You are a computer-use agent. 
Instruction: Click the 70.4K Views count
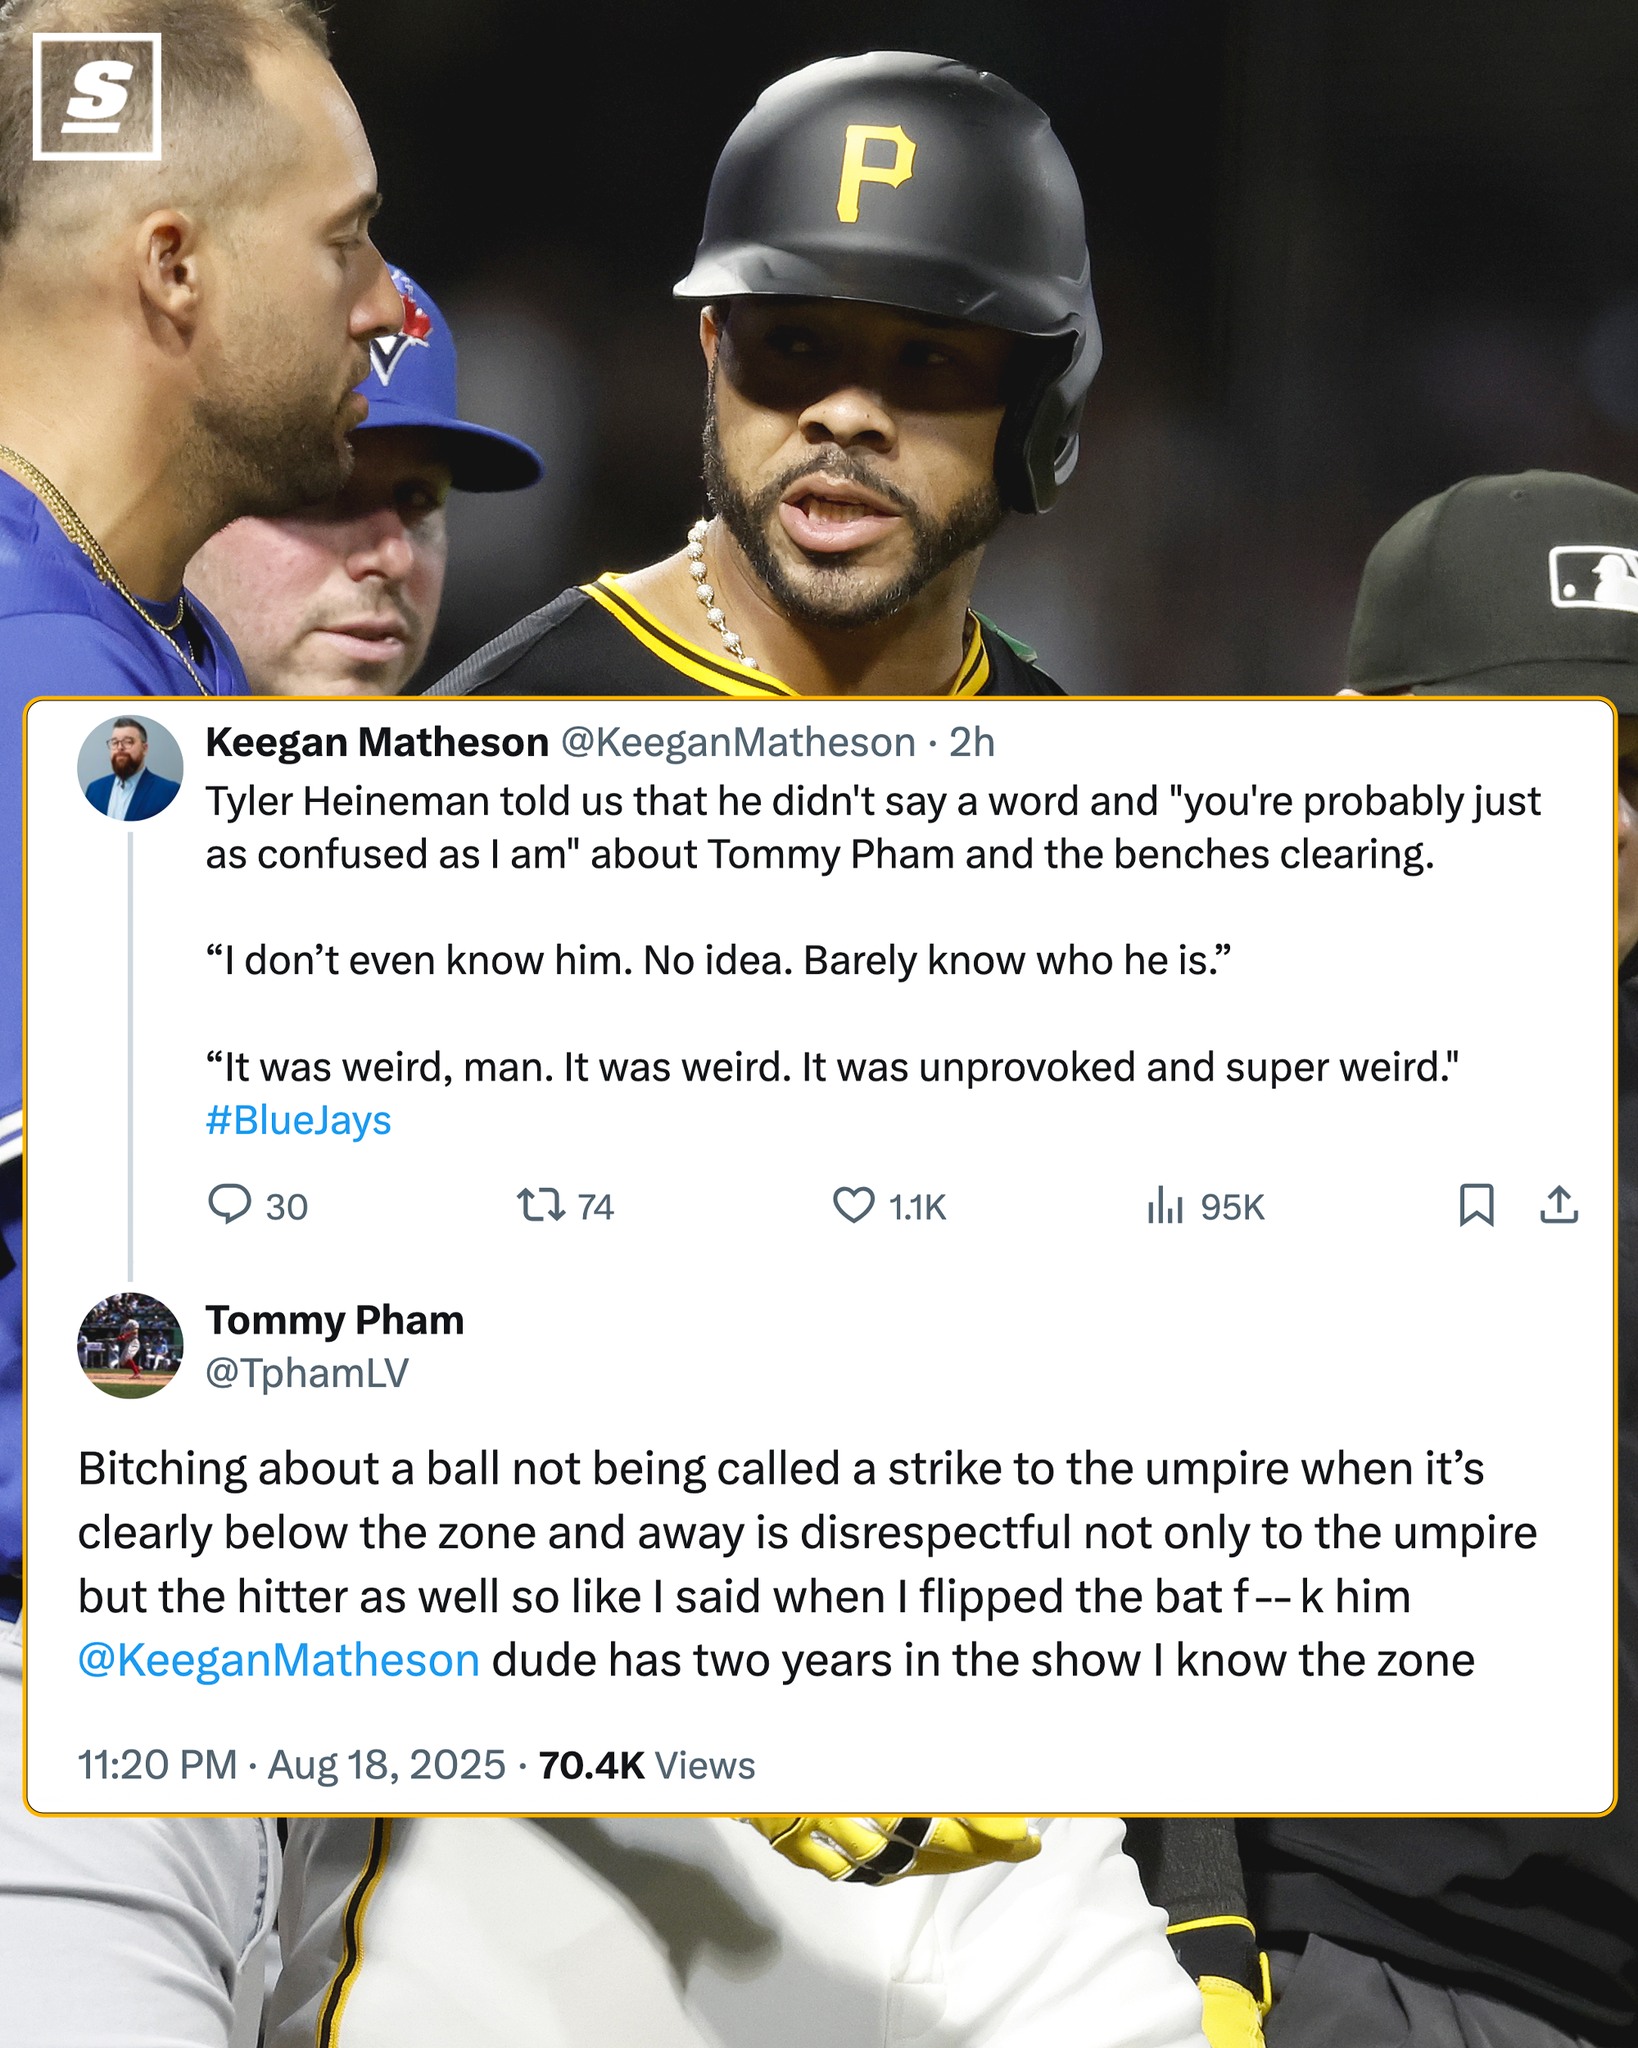tap(647, 1765)
